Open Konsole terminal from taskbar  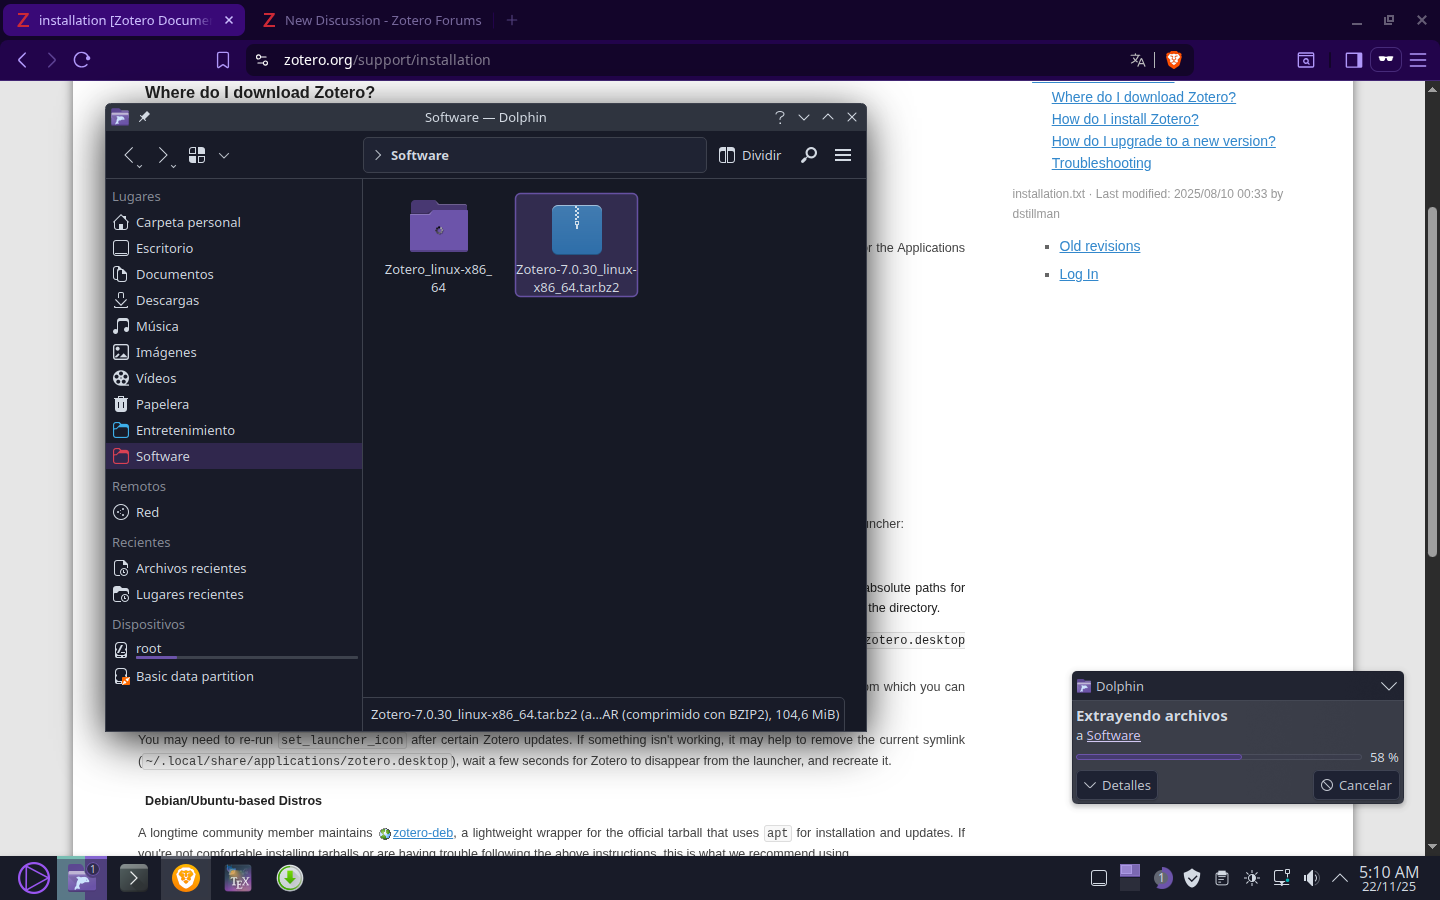coord(134,878)
